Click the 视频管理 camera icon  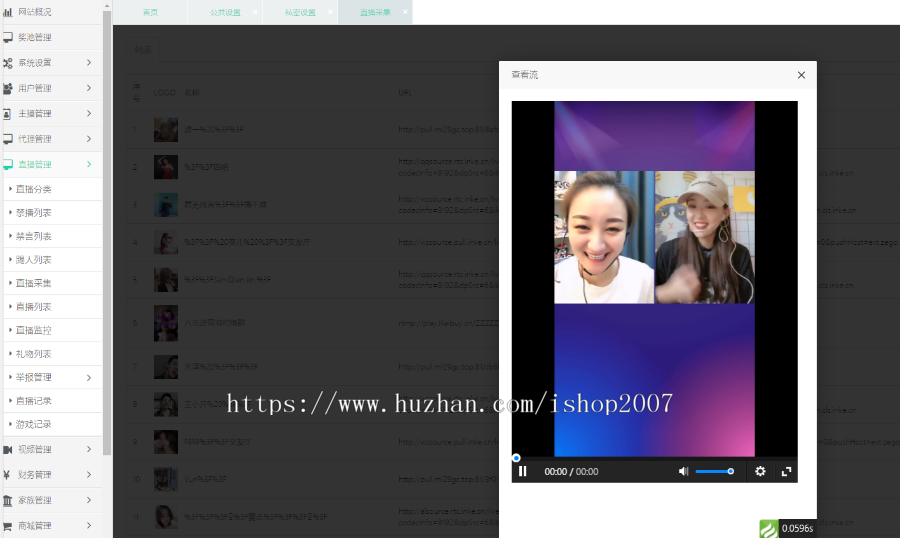[8, 449]
